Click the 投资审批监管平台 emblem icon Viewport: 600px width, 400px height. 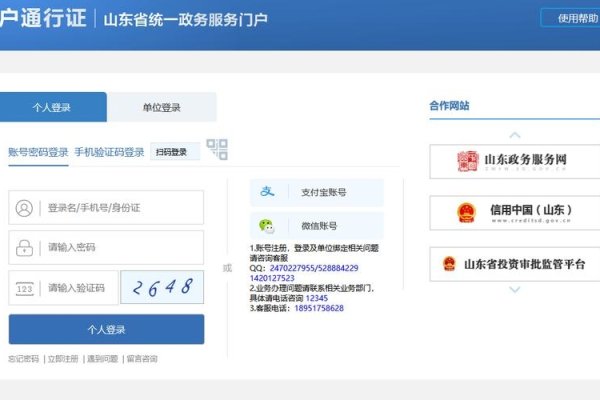click(x=449, y=263)
